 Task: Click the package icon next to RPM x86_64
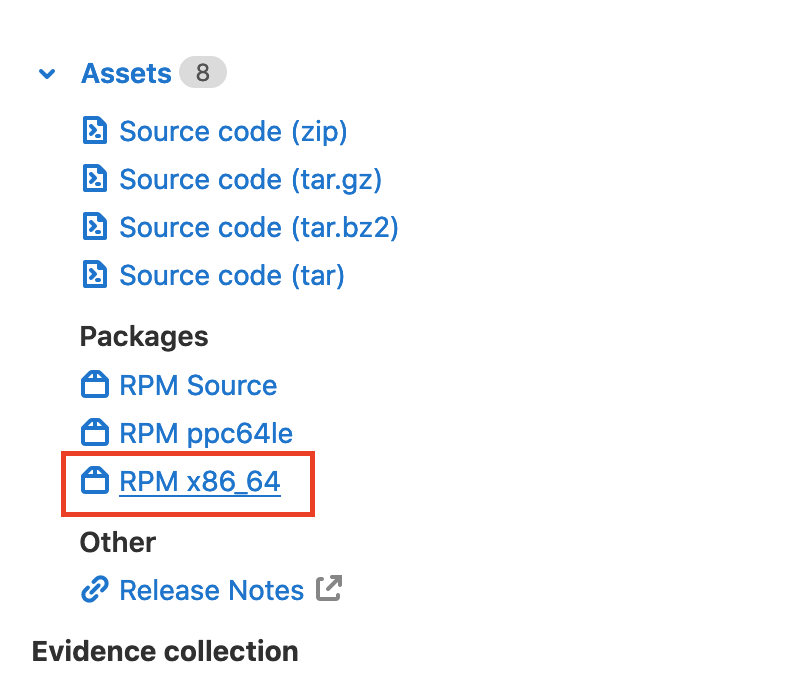click(94, 482)
